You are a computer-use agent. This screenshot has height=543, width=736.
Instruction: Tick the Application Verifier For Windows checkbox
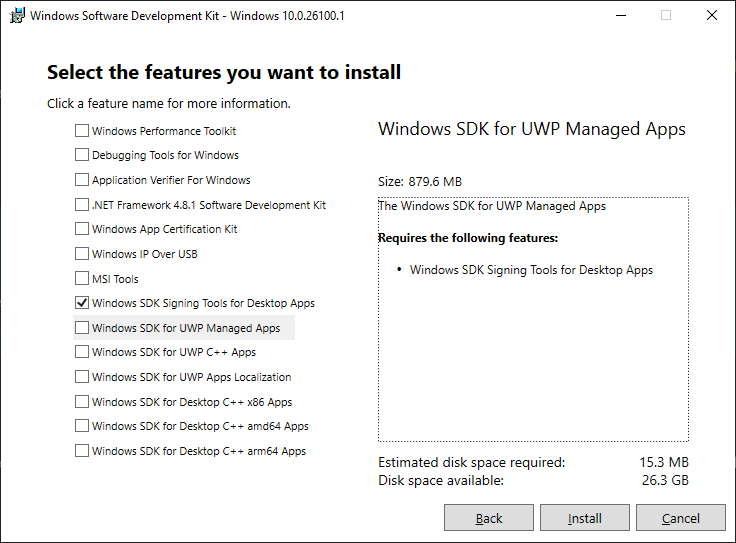[x=82, y=180]
